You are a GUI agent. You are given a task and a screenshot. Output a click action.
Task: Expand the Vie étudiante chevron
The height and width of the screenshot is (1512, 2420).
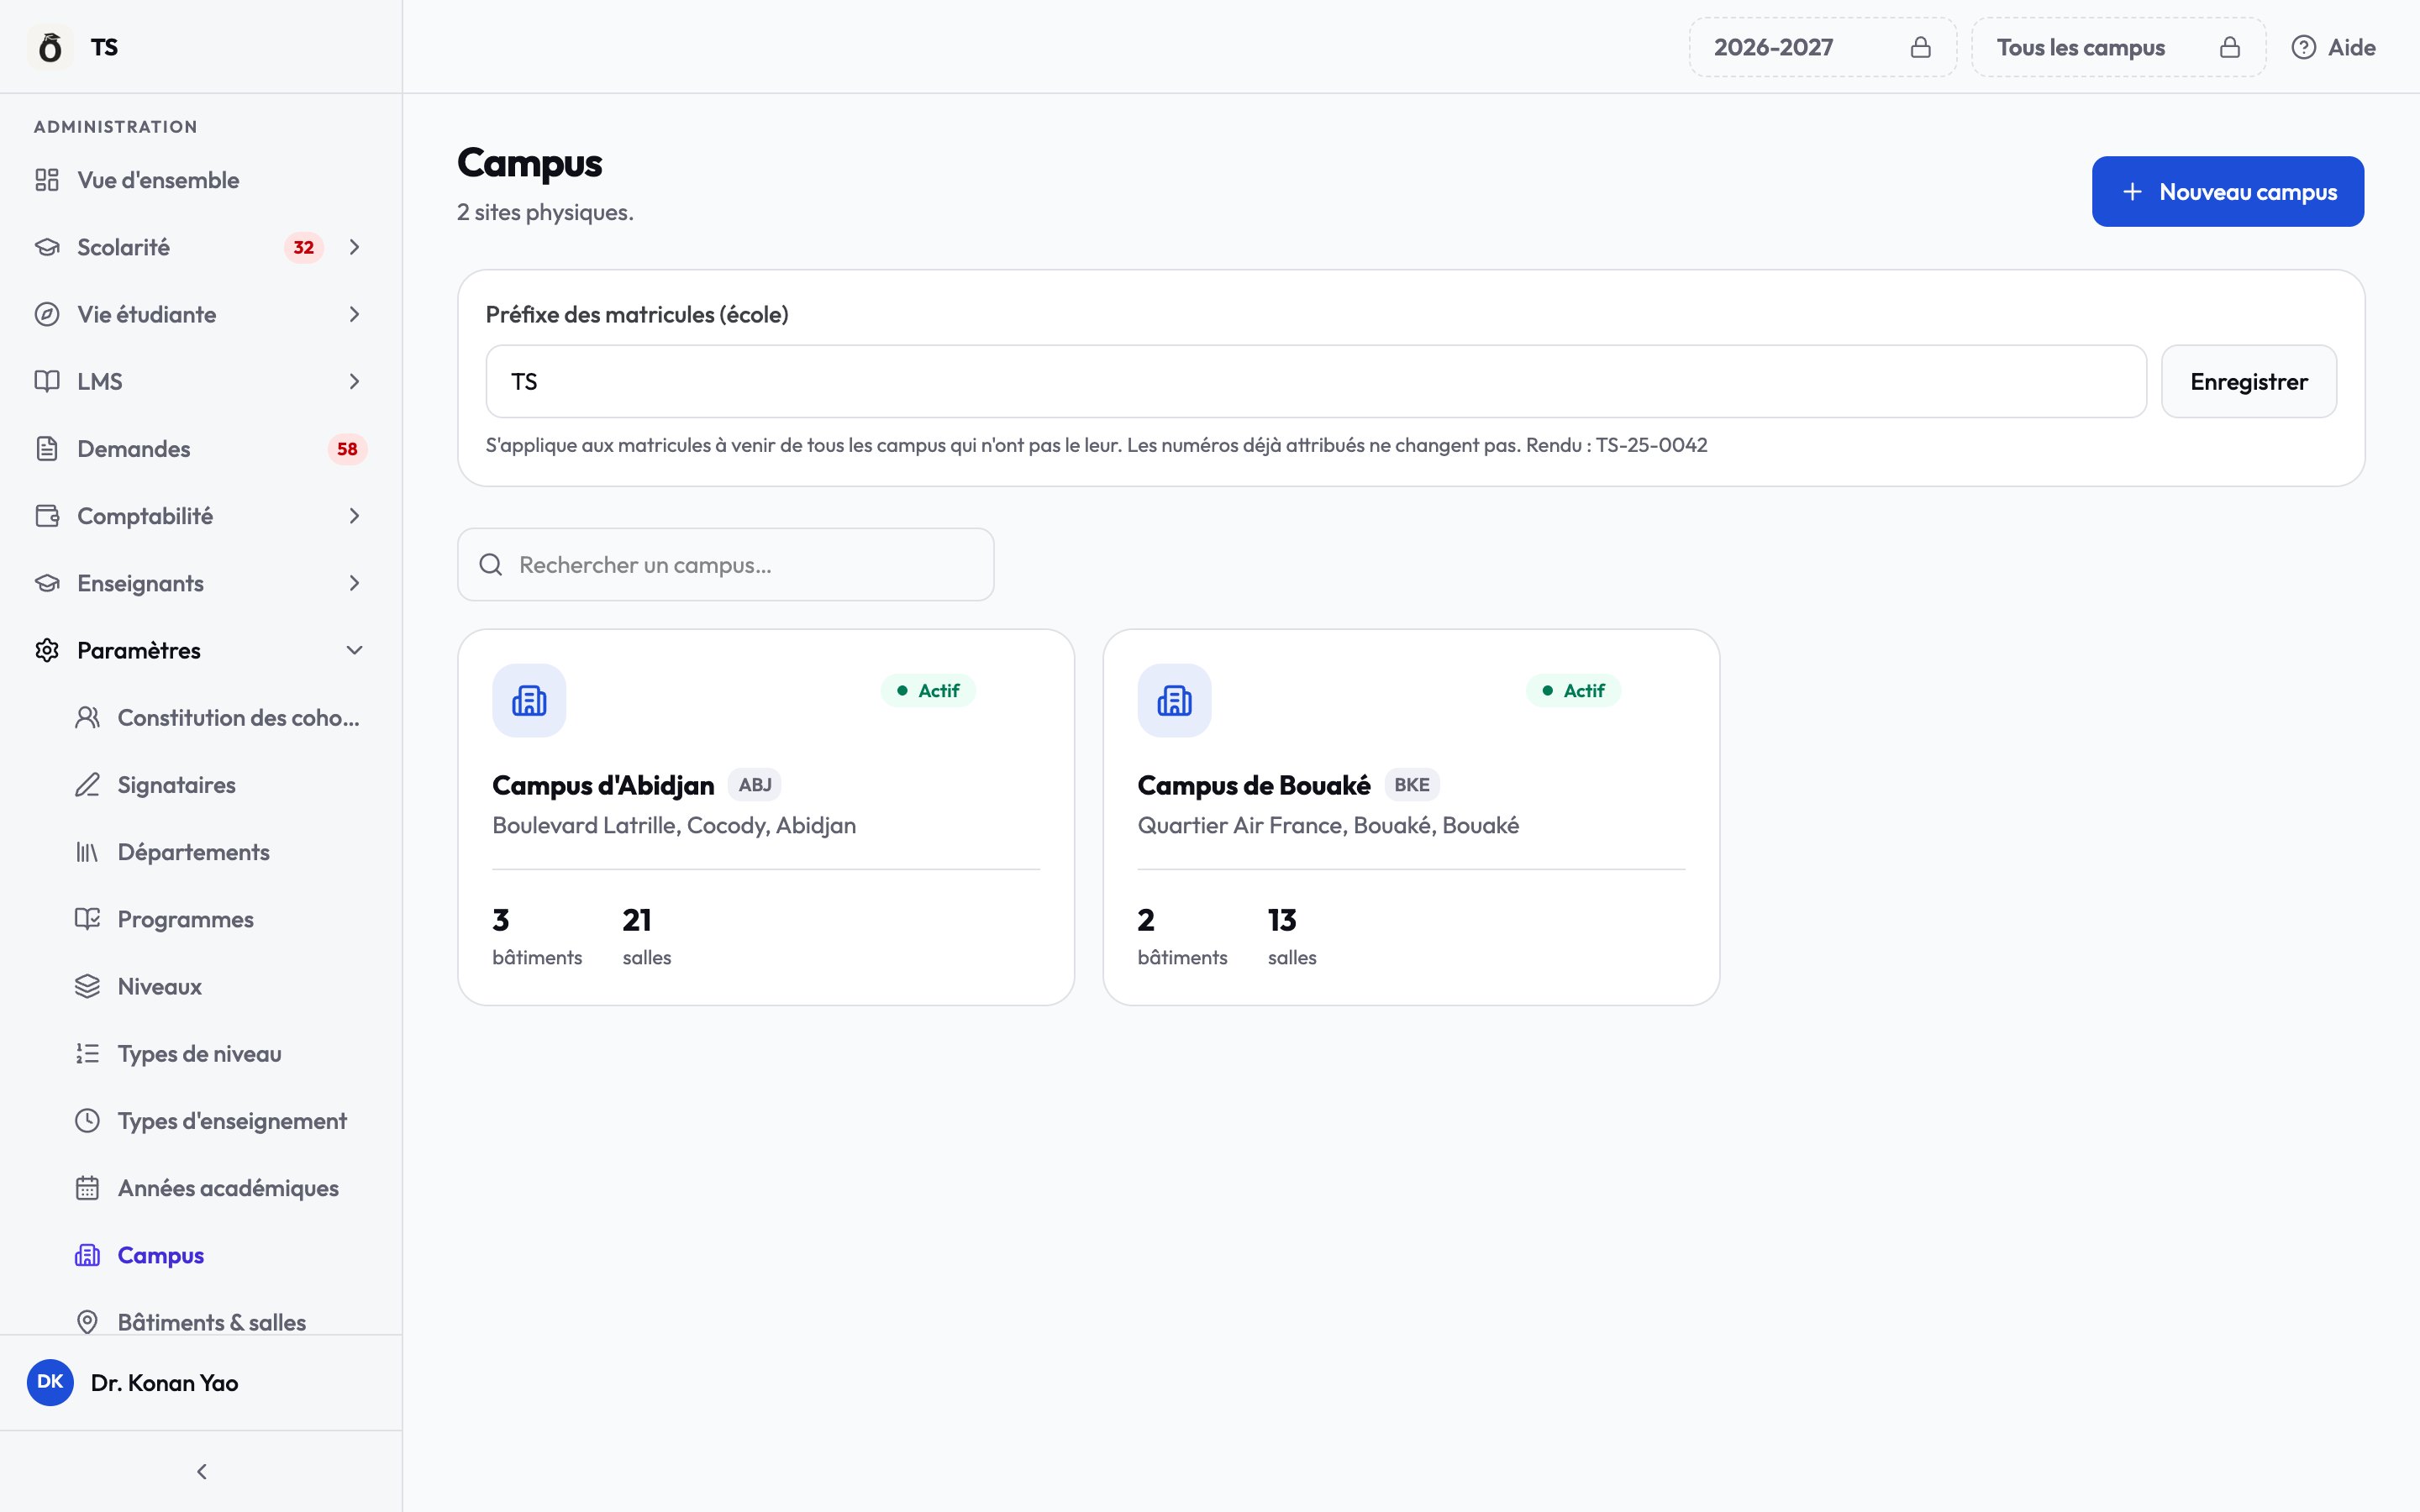[x=354, y=314]
